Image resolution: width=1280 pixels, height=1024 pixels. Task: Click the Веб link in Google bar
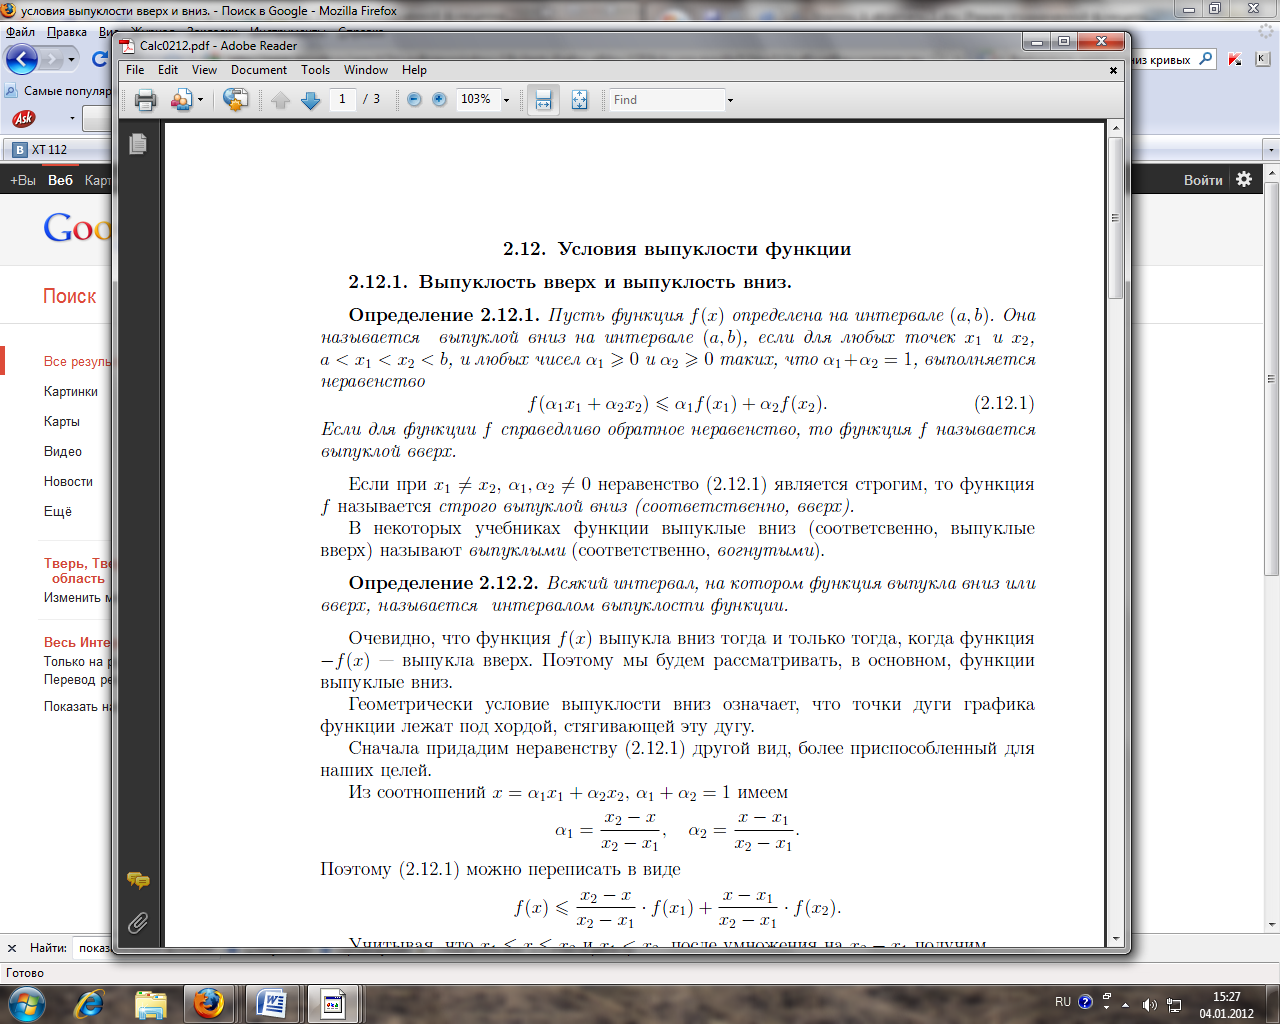pos(60,180)
